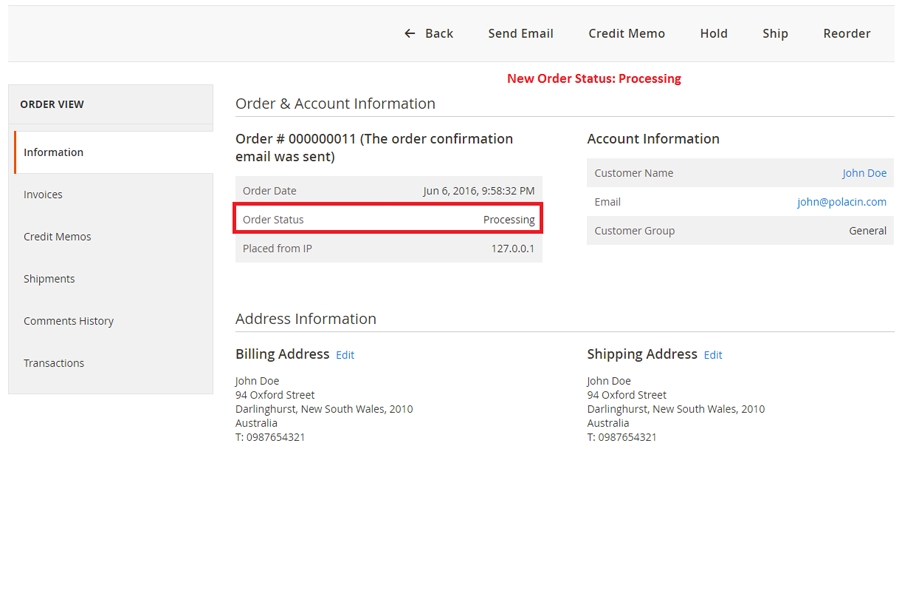Click the General customer group value
The height and width of the screenshot is (600, 900).
(x=867, y=231)
